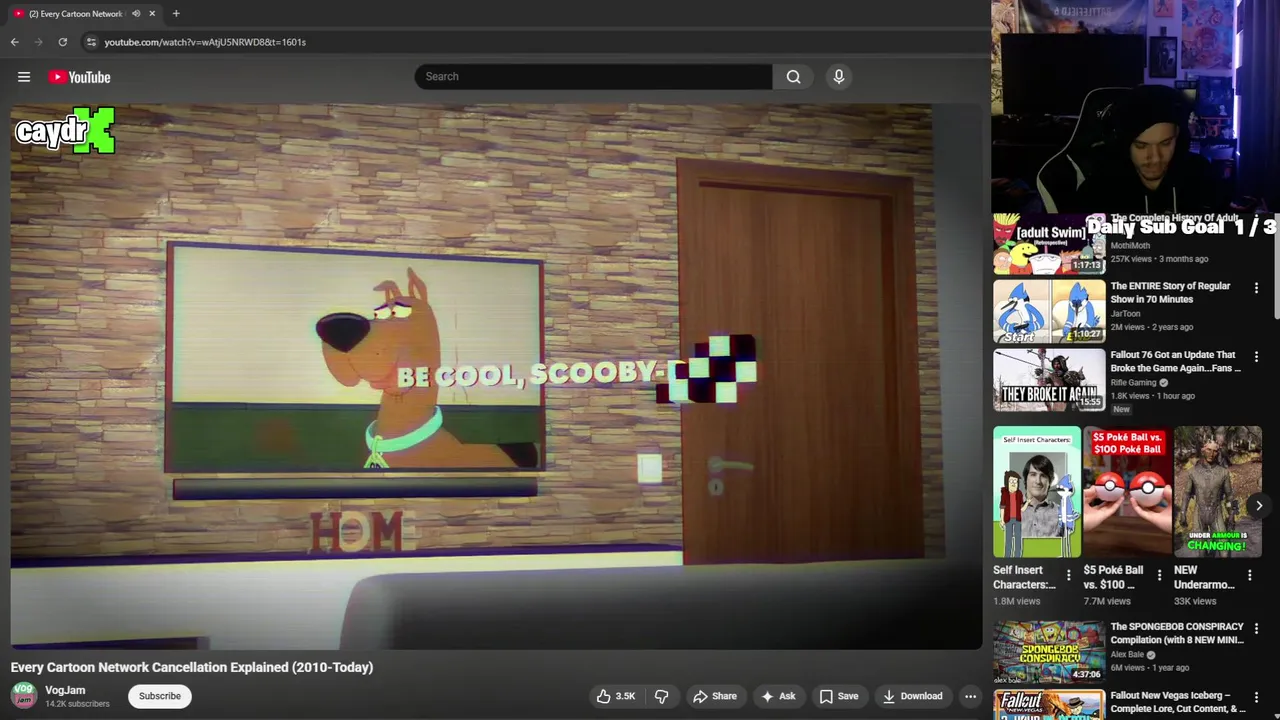Like the video with thumbs up
The width and height of the screenshot is (1280, 720).
click(x=615, y=696)
